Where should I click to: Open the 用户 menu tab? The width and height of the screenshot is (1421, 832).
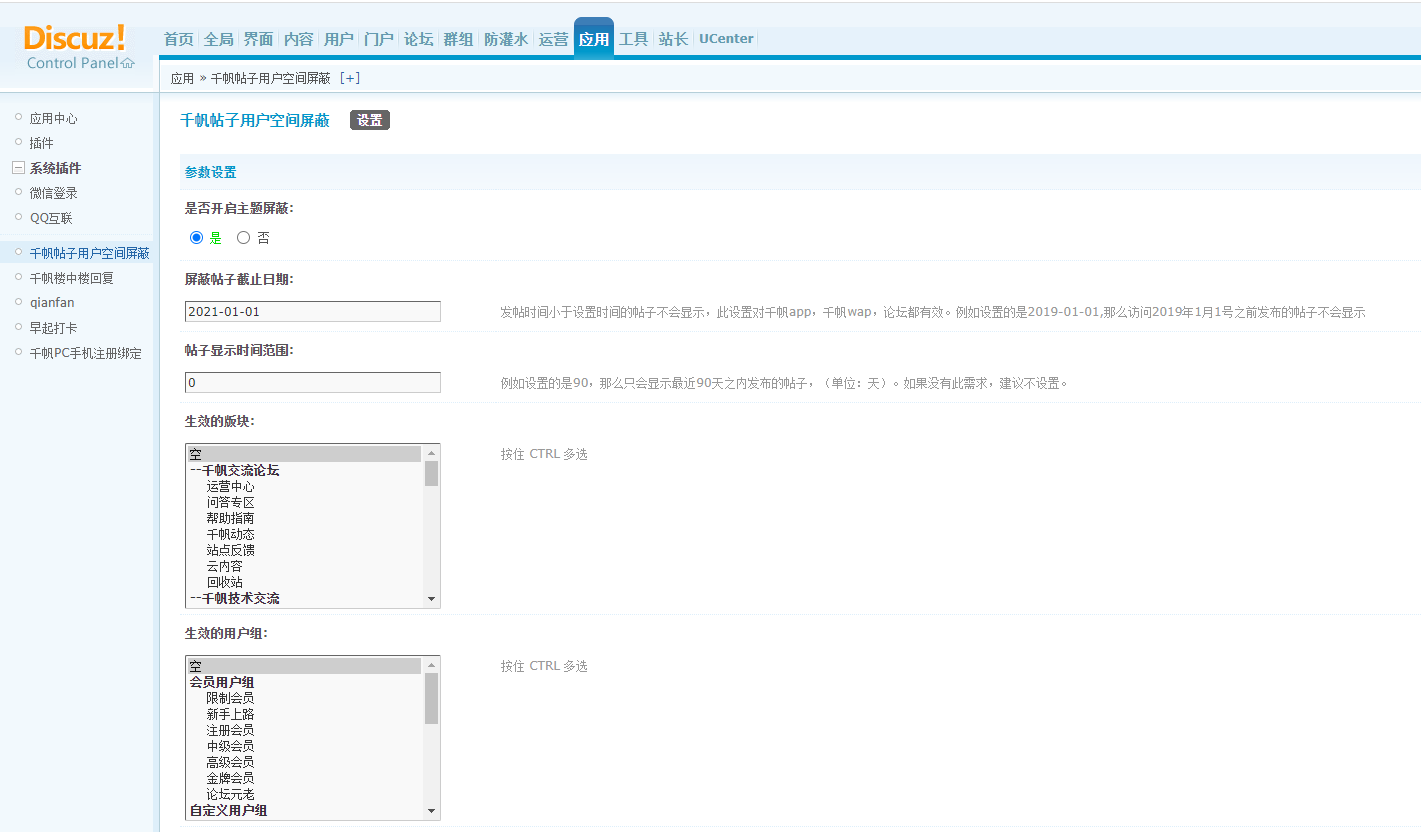pos(339,39)
